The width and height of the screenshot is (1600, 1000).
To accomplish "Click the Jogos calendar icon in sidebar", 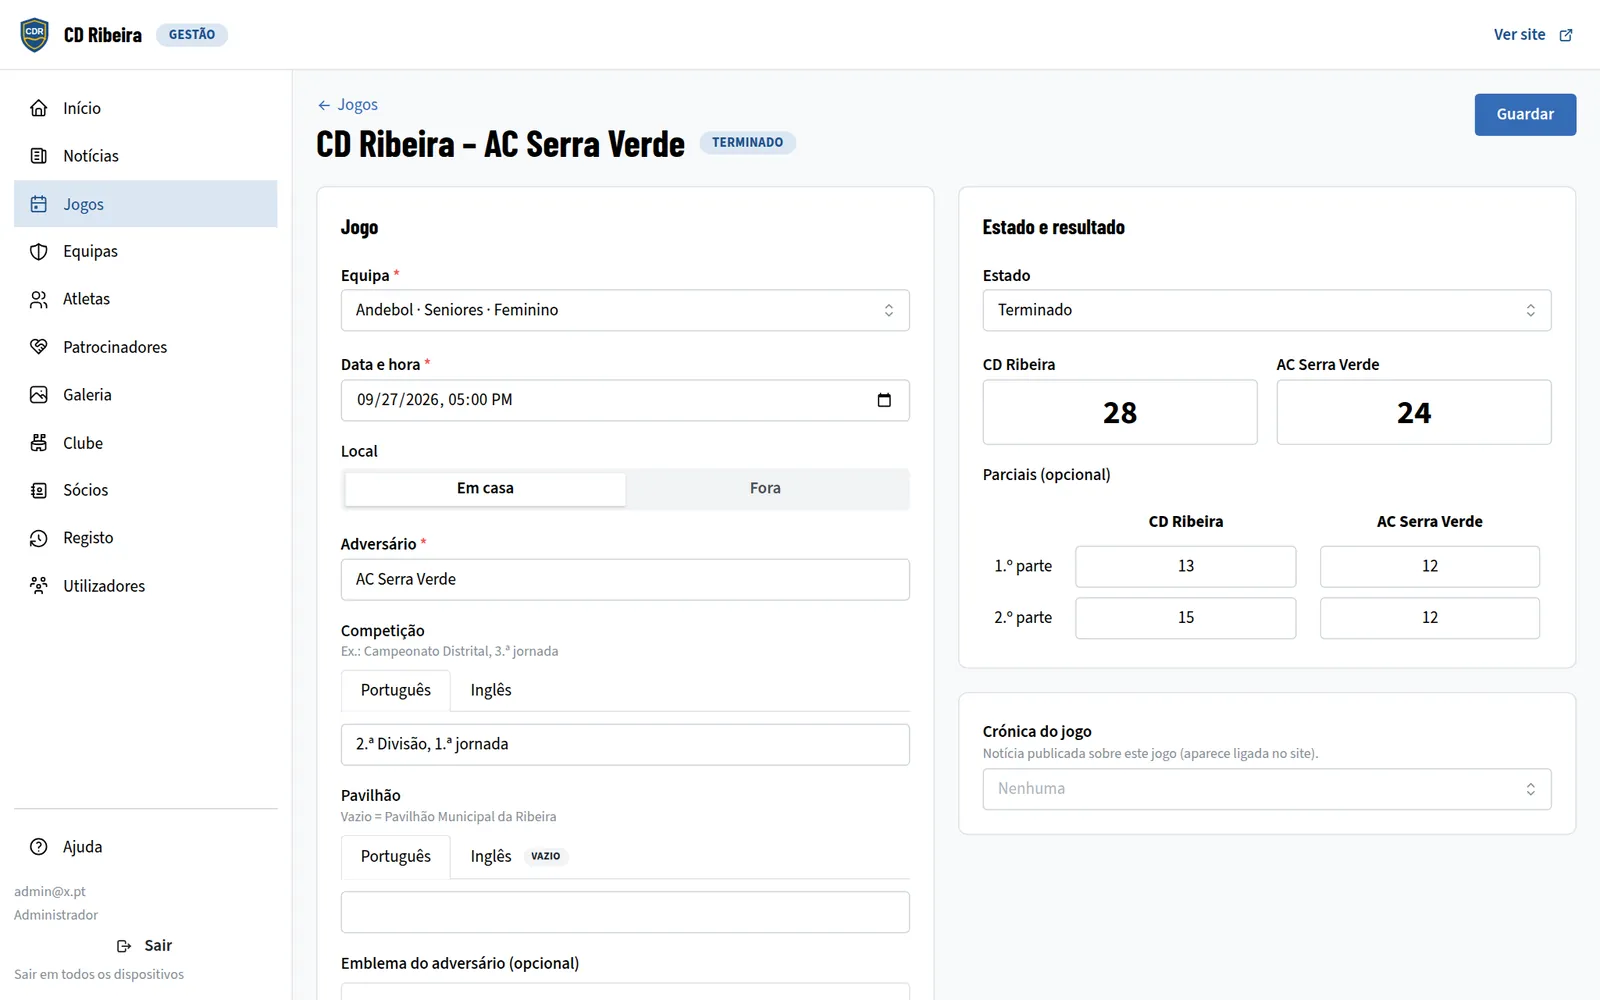I will (x=39, y=204).
